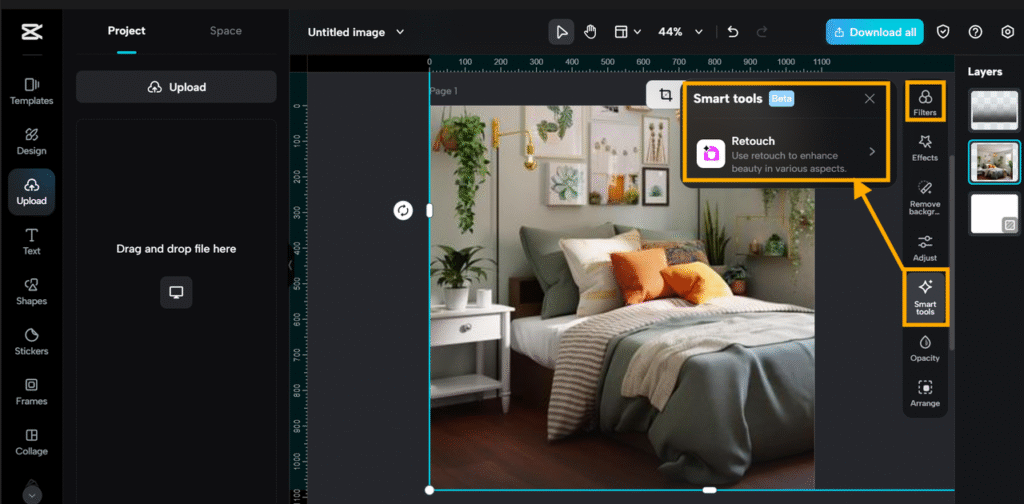Screen dimensions: 1024x504
Task: Open the 44% zoom dropdown
Action: coord(680,32)
